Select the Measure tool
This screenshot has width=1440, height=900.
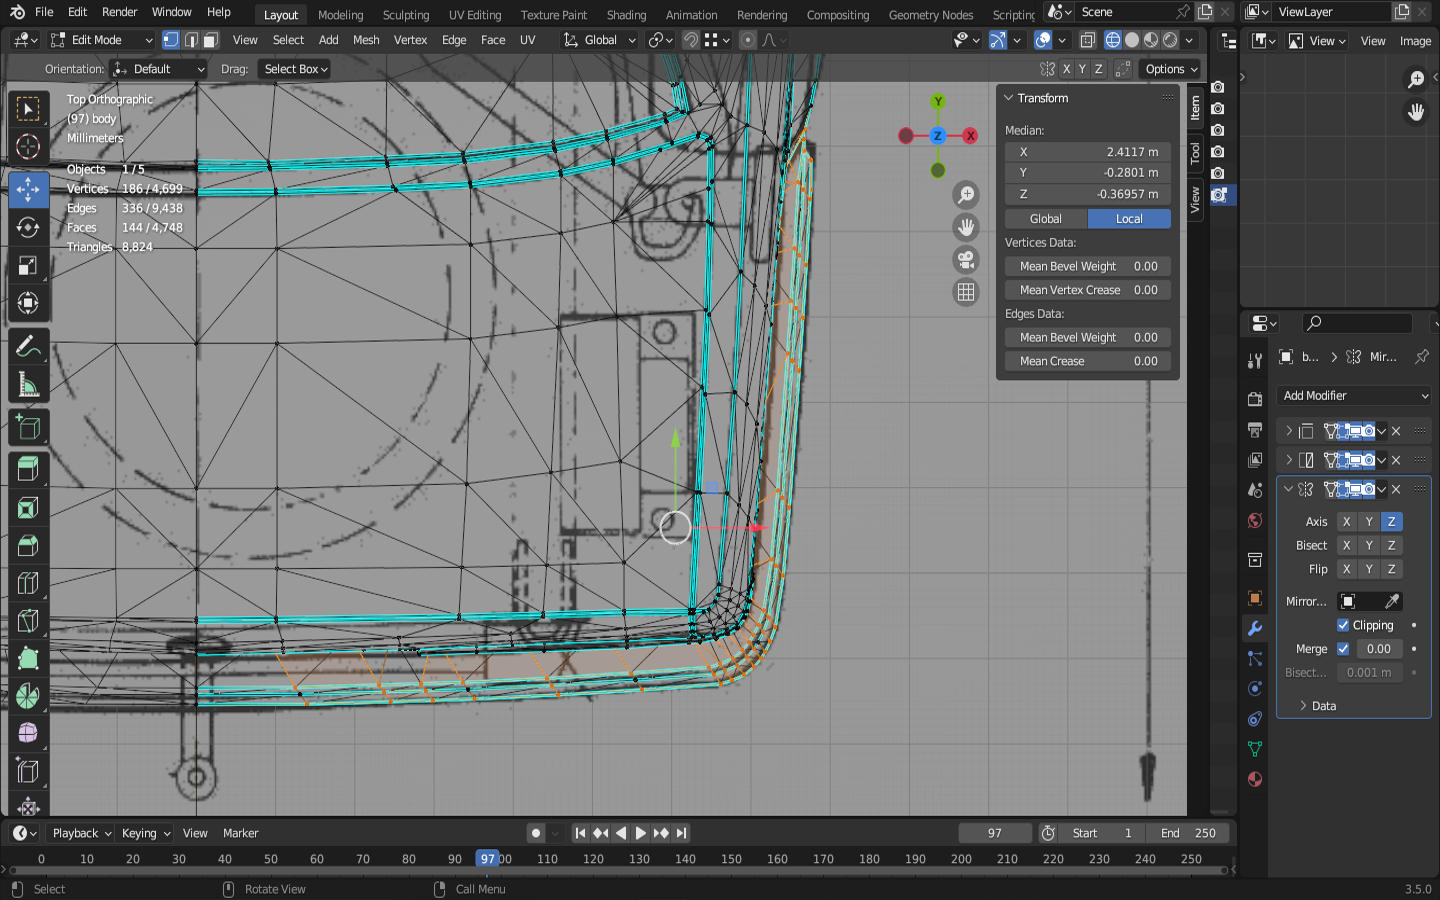click(28, 386)
